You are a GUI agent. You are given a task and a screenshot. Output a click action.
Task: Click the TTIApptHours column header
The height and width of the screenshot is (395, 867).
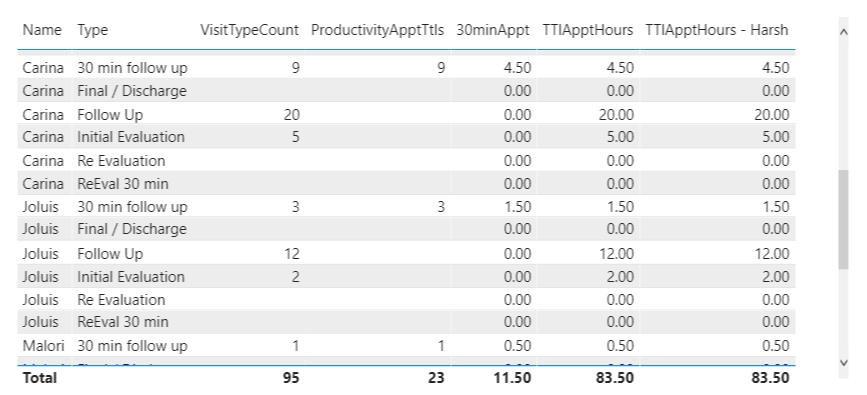(588, 30)
